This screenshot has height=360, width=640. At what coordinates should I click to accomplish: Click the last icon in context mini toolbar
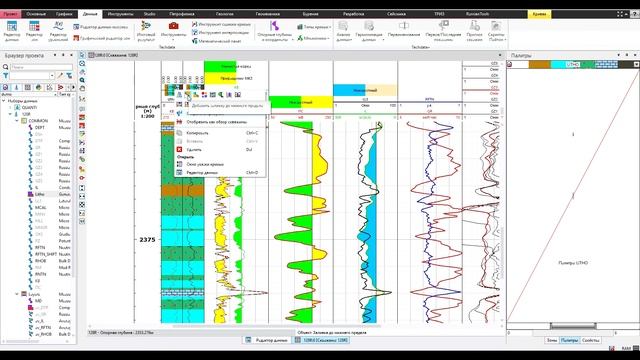[238, 95]
